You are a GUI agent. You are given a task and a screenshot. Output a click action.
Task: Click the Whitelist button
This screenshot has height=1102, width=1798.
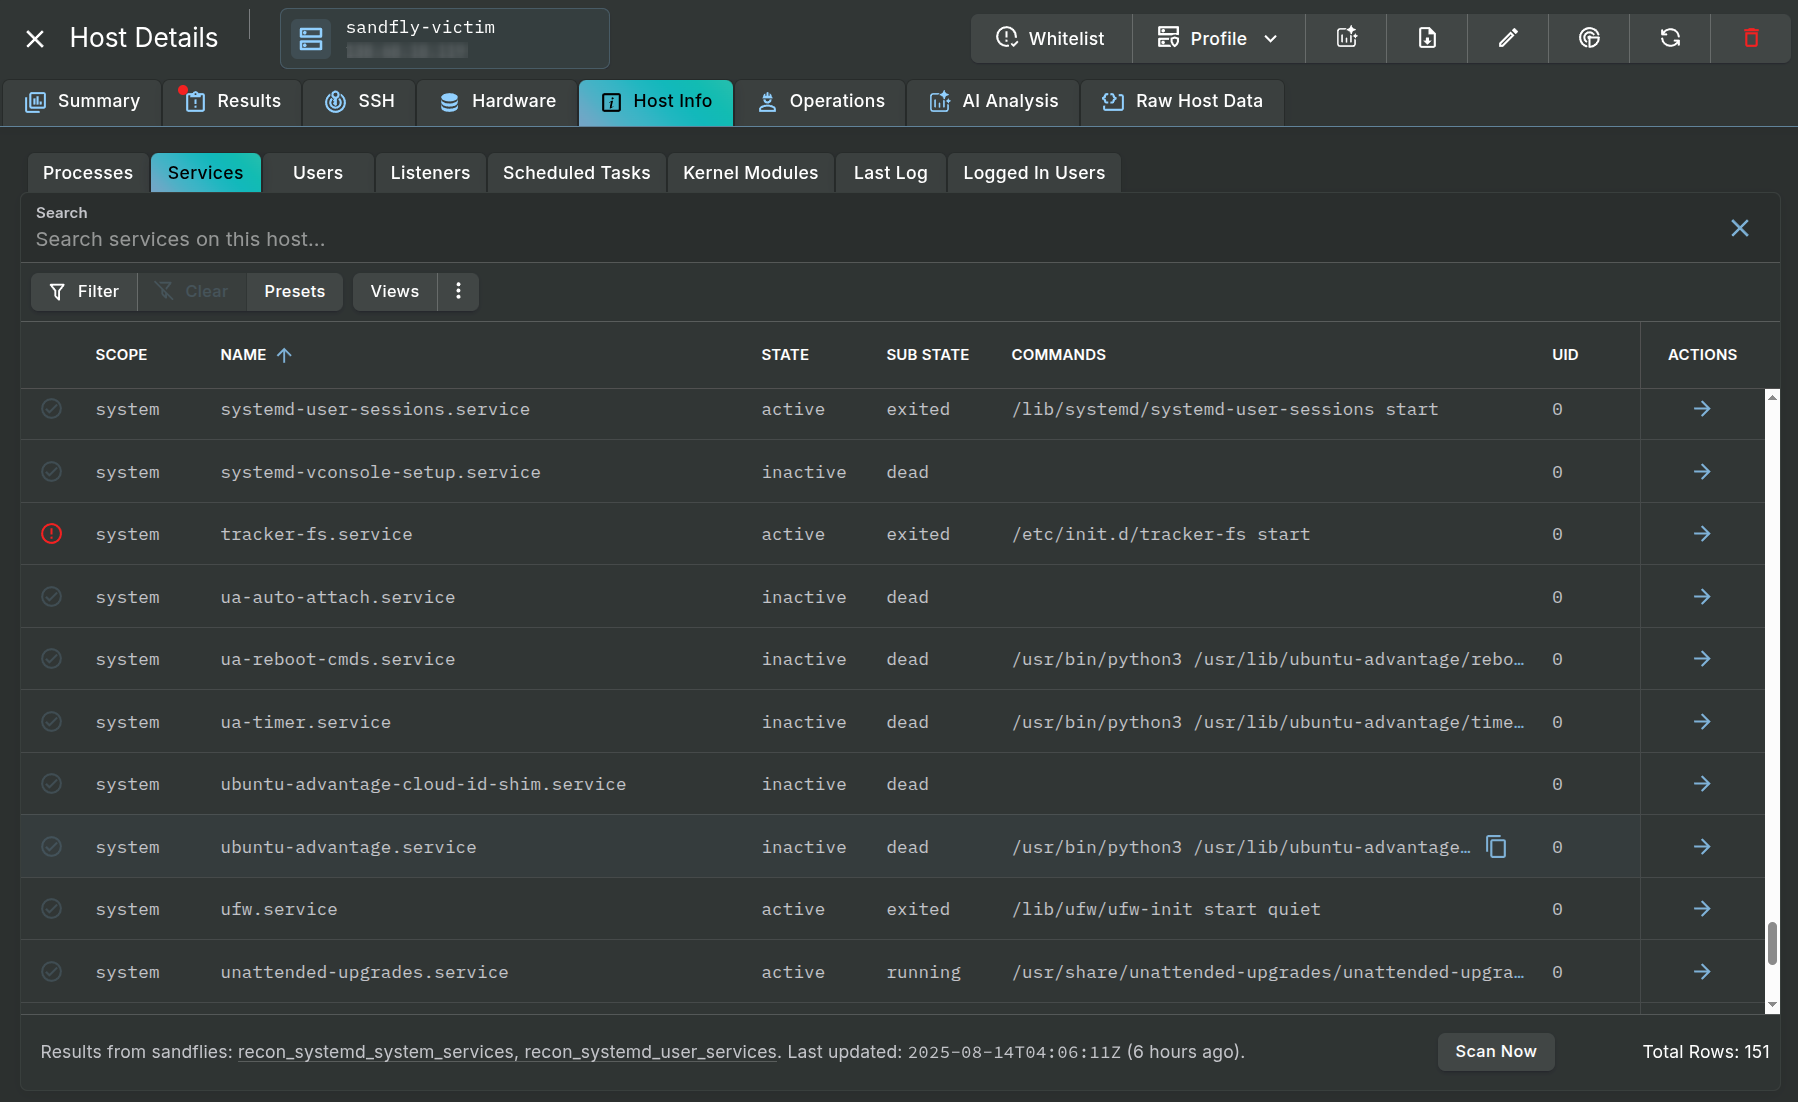pos(1051,38)
